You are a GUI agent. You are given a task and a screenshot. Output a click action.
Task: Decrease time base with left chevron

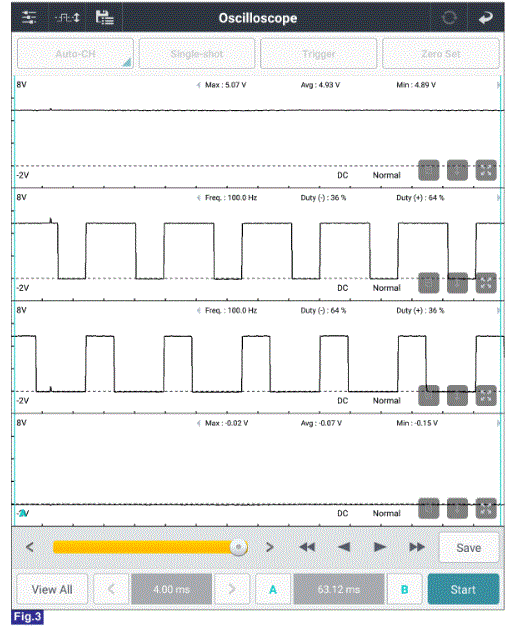(111, 589)
